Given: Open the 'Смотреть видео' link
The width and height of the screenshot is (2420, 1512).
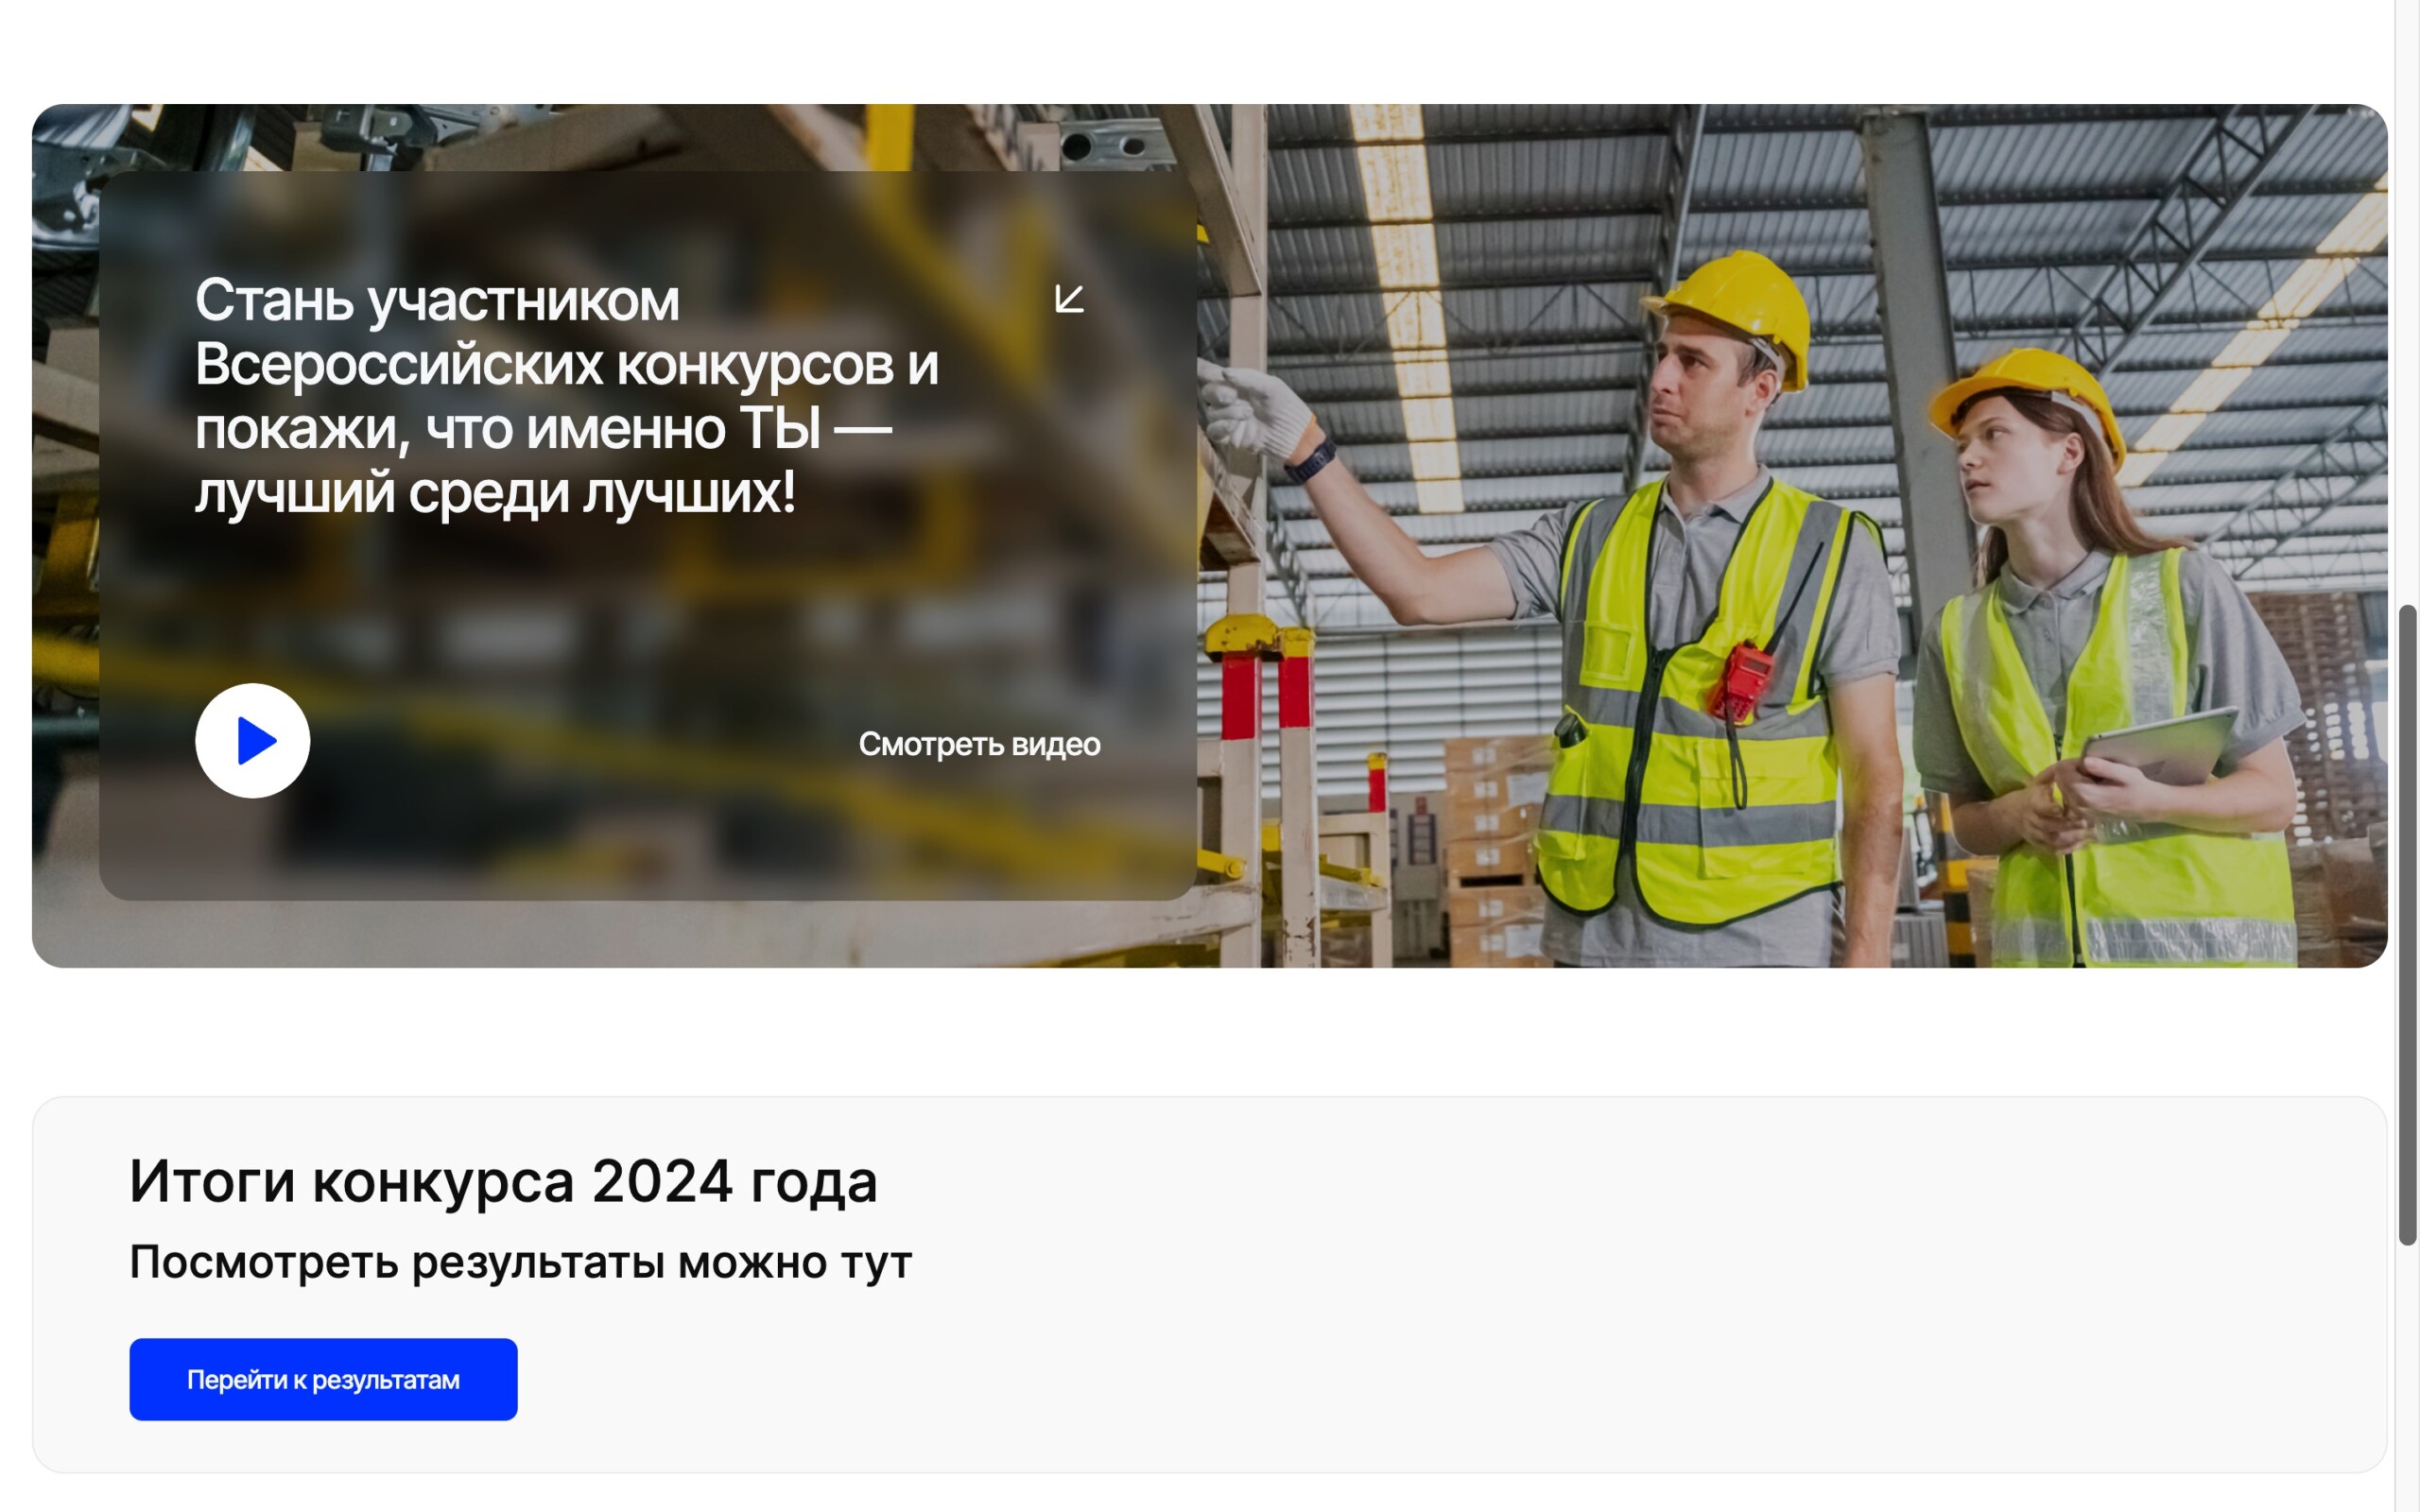Looking at the screenshot, I should (979, 744).
